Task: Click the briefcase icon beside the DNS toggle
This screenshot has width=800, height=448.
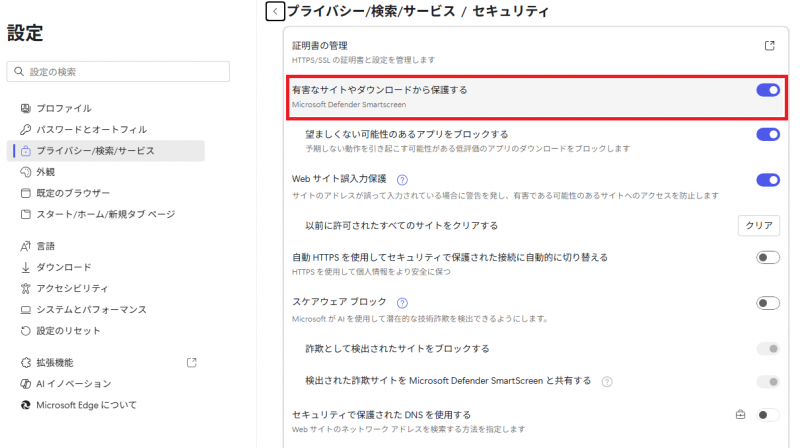Action: point(740,414)
